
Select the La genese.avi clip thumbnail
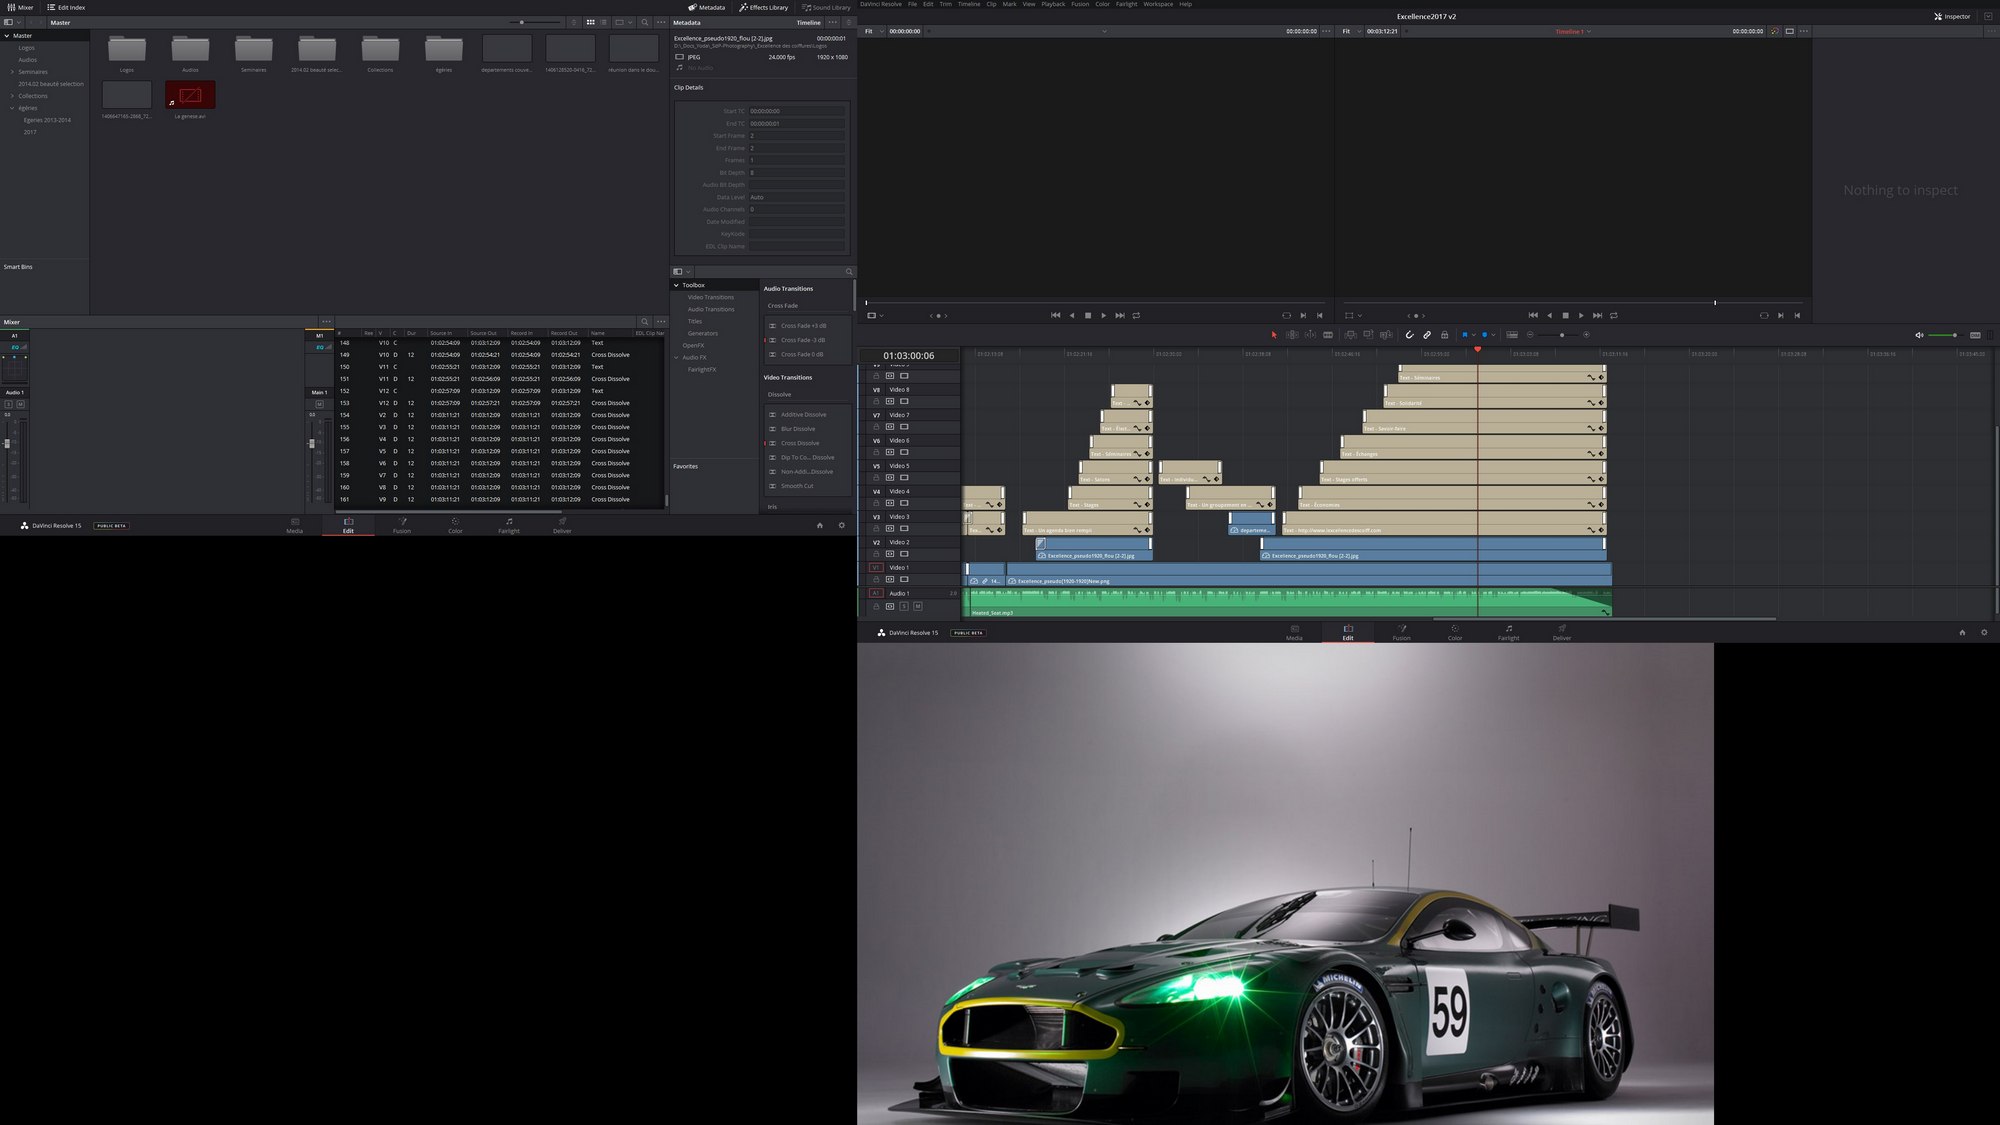pyautogui.click(x=190, y=95)
